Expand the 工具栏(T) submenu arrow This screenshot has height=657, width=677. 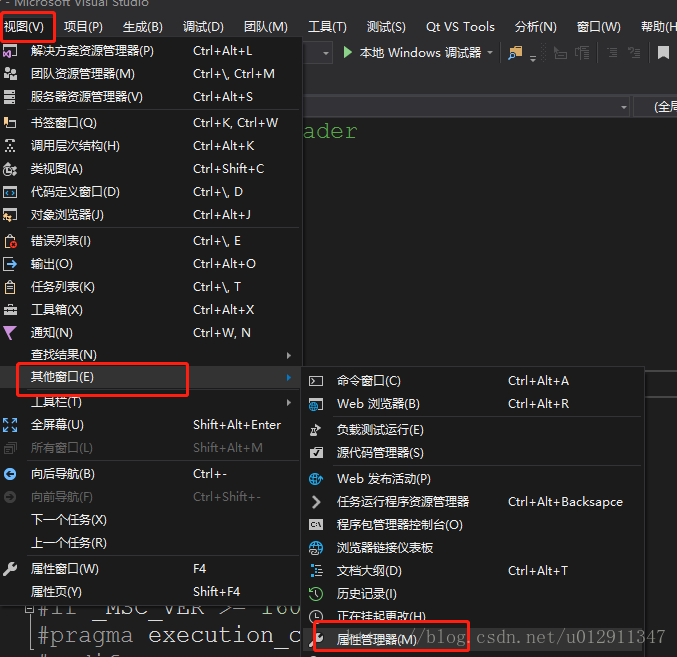(289, 402)
